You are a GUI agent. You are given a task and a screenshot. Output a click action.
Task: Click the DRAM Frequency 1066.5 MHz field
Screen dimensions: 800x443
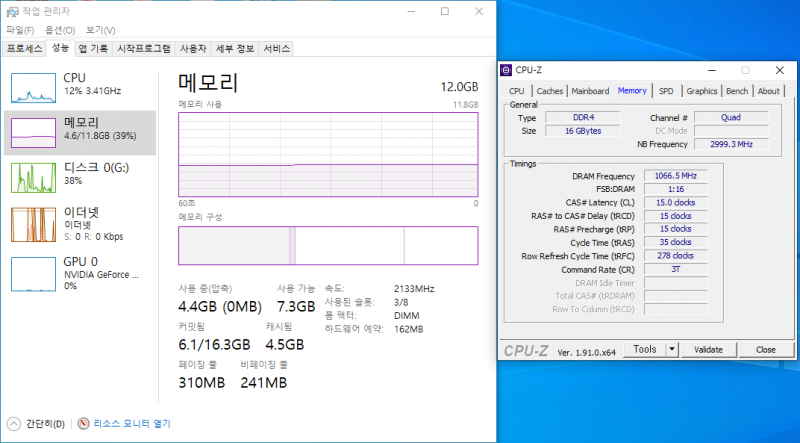(x=676, y=176)
